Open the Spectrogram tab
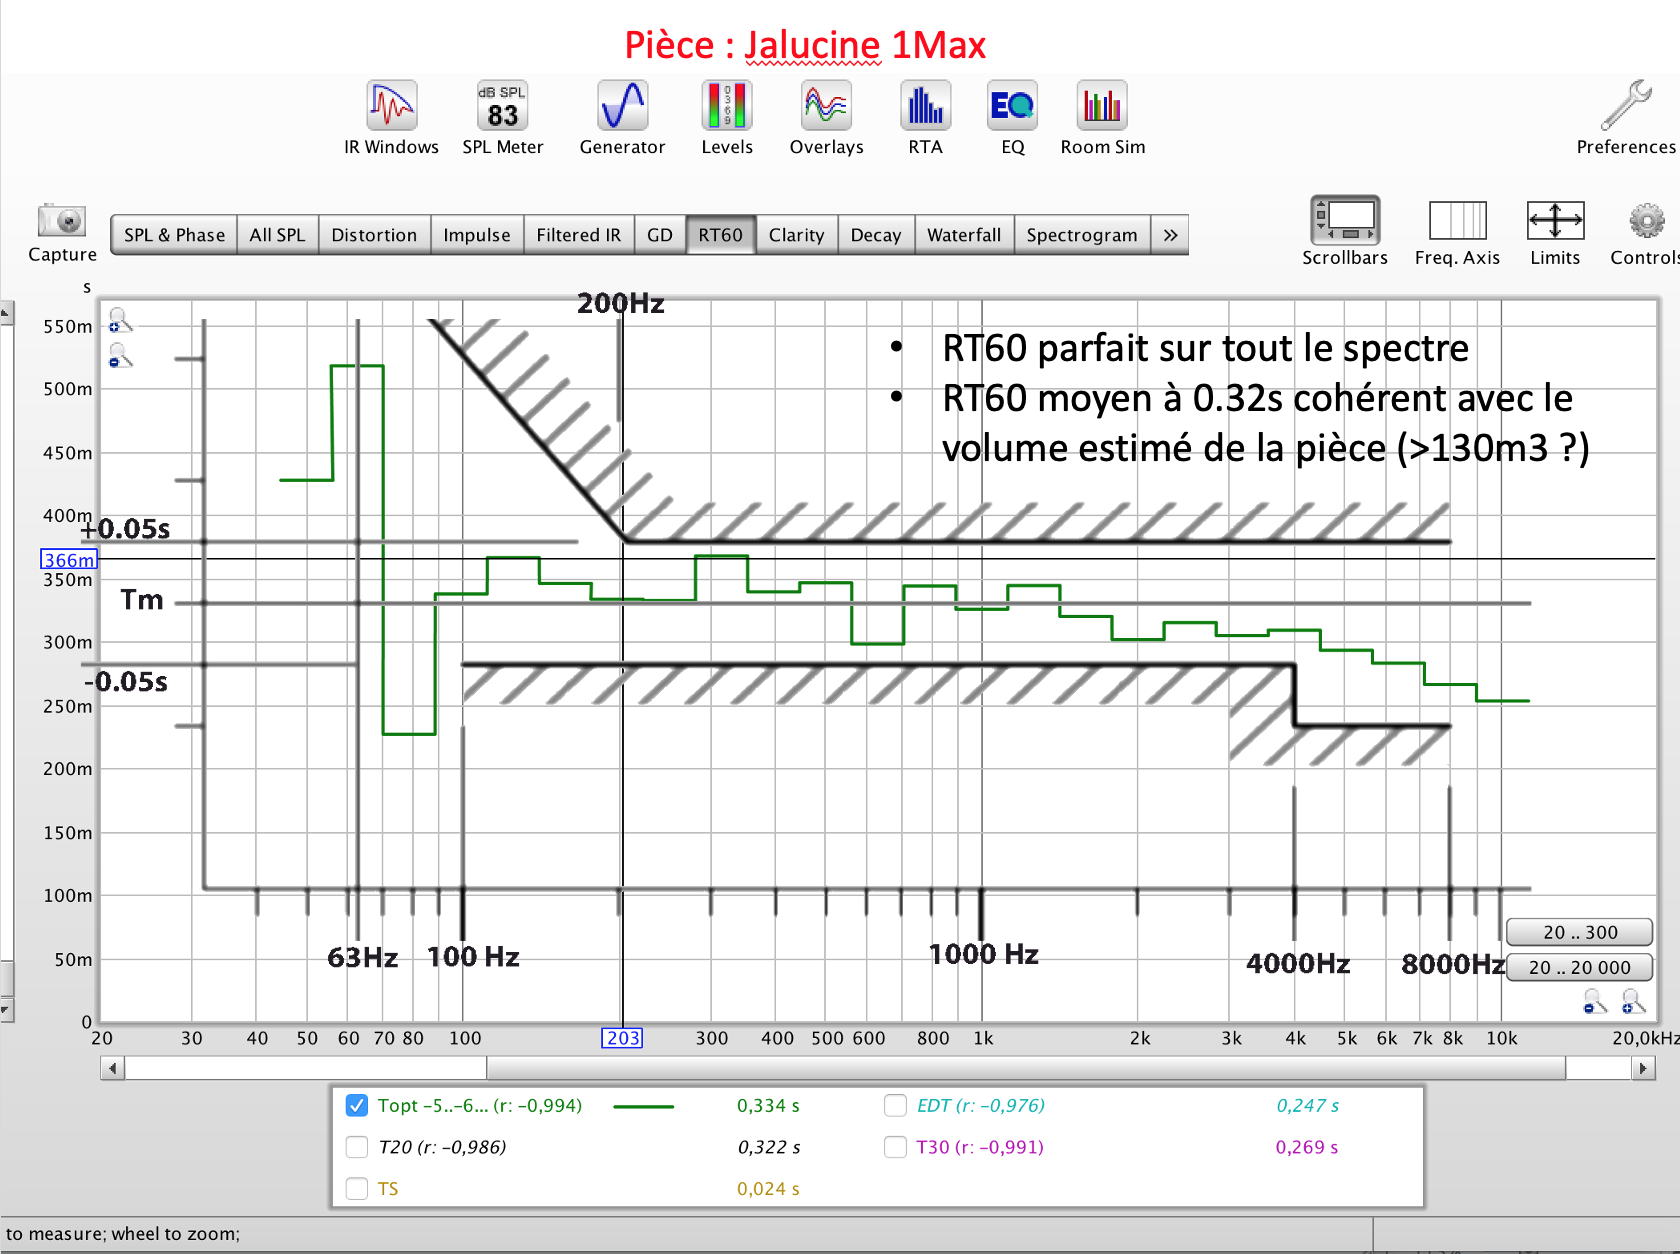The image size is (1680, 1254). click(1082, 235)
